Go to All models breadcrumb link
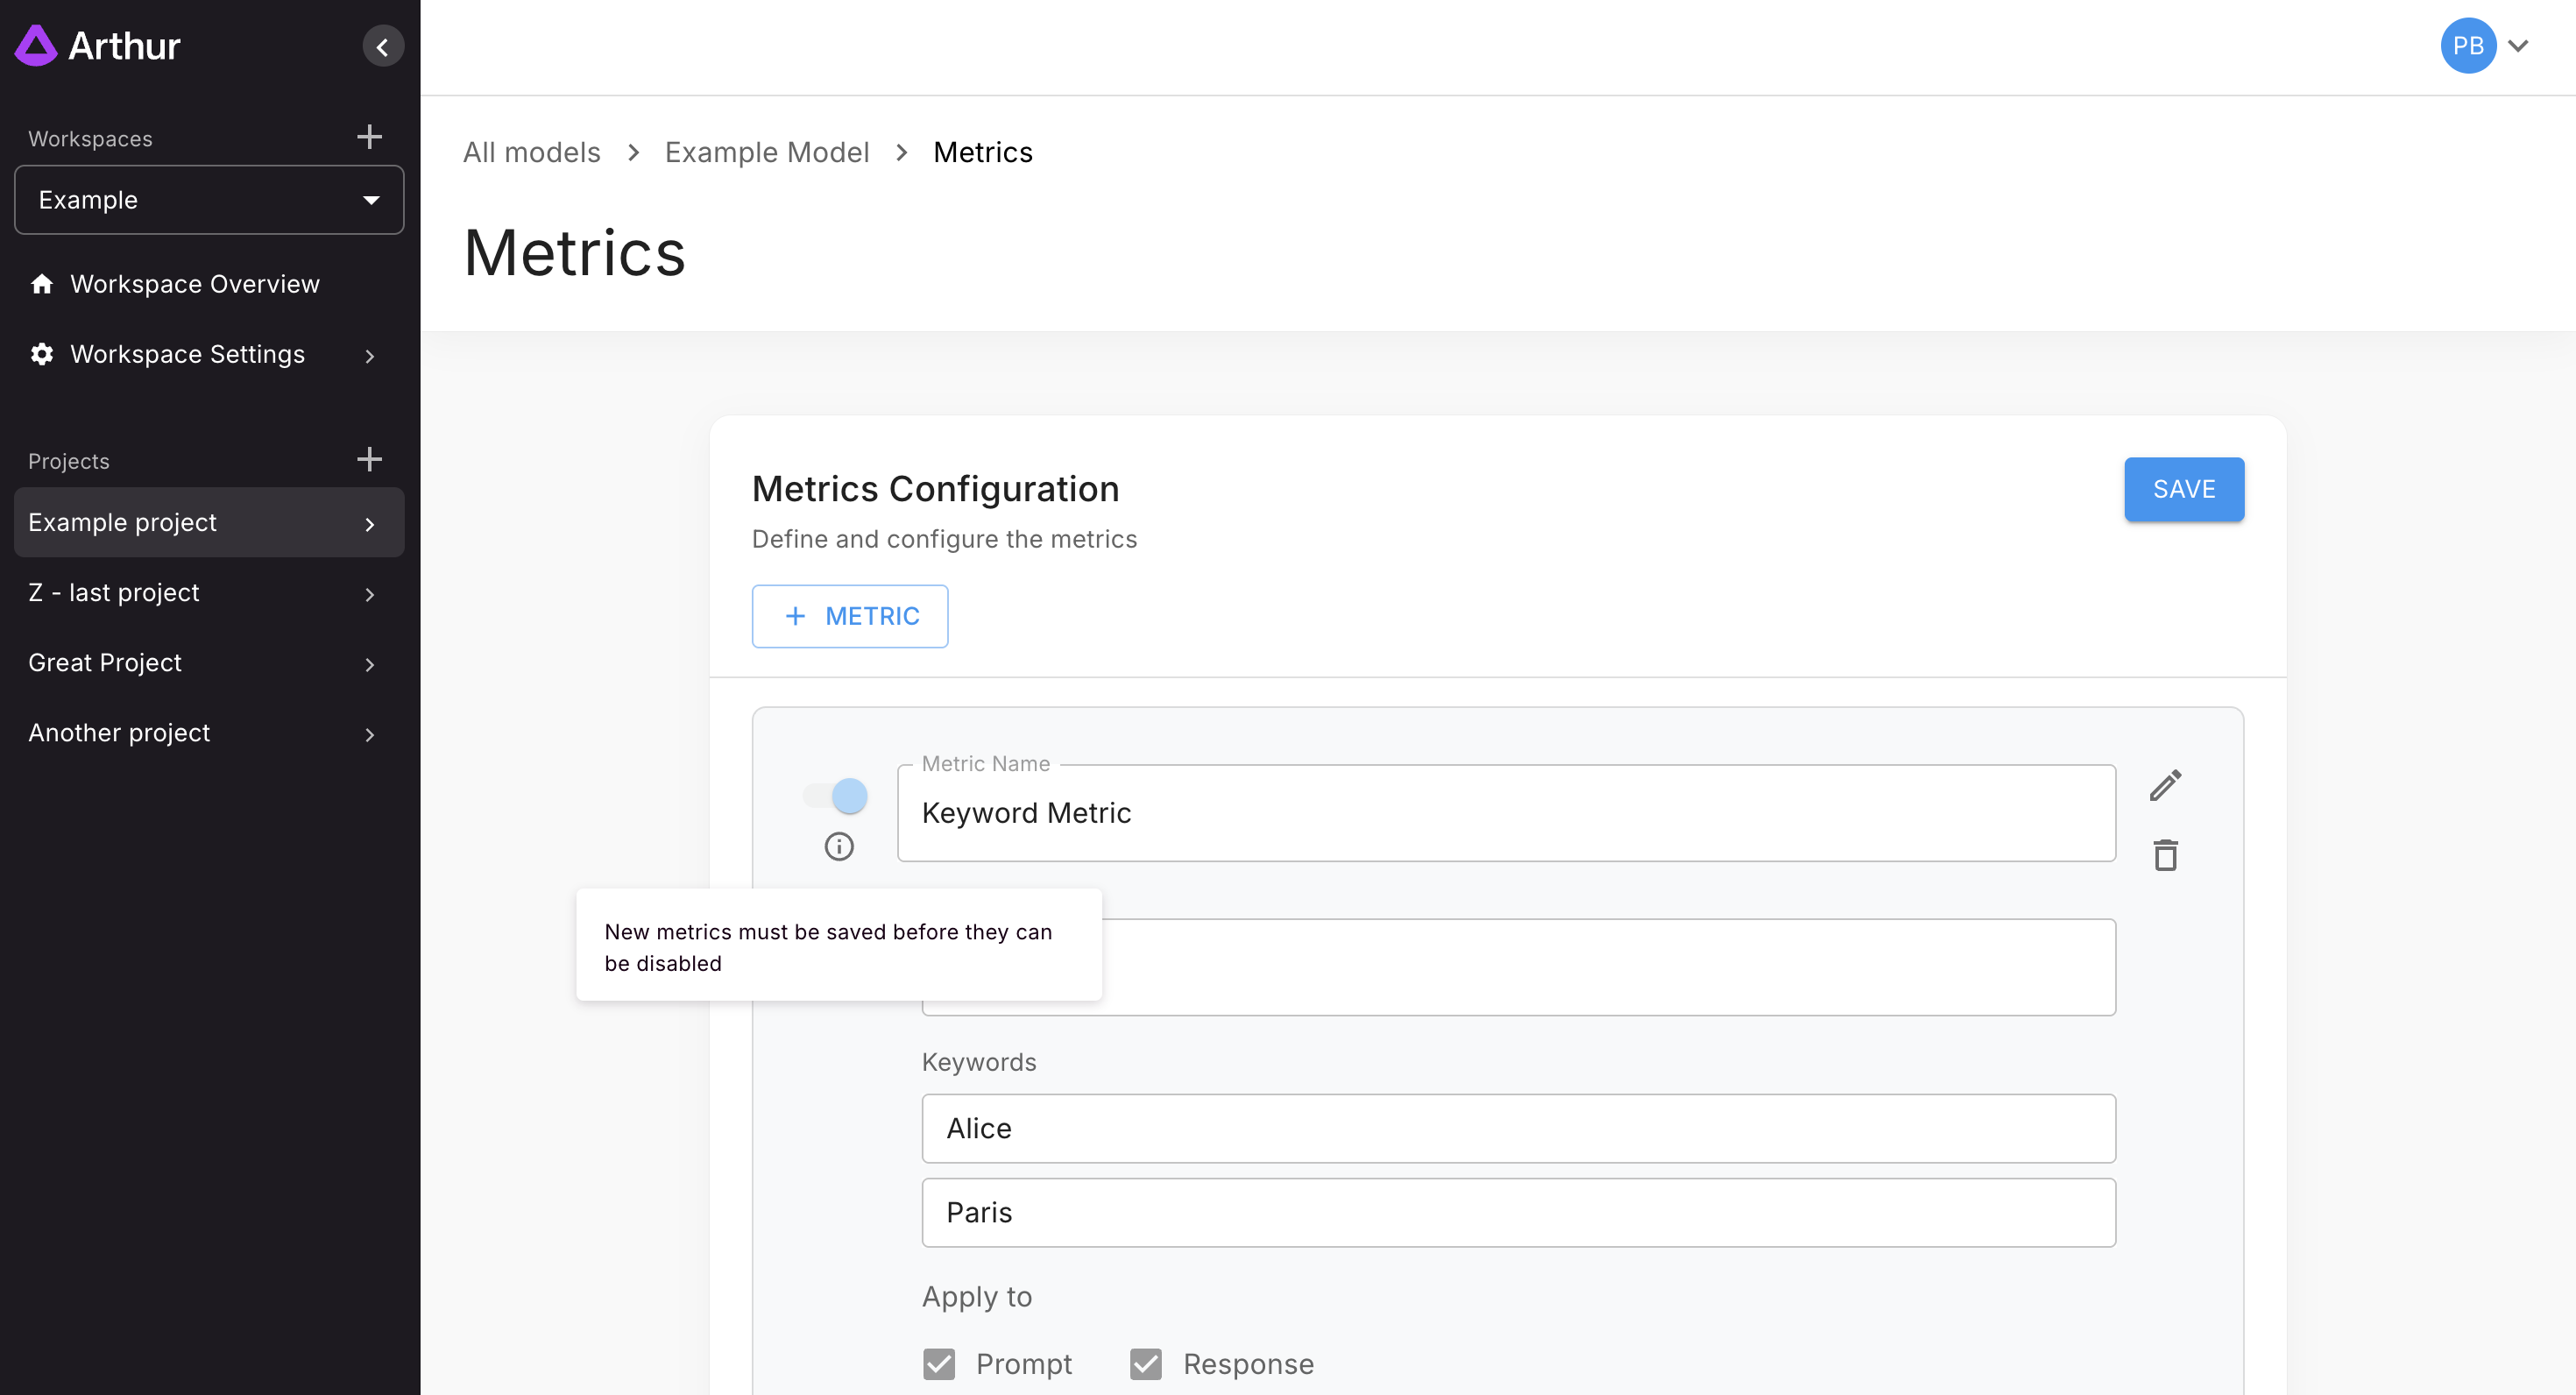Image resolution: width=2576 pixels, height=1395 pixels. [x=531, y=152]
